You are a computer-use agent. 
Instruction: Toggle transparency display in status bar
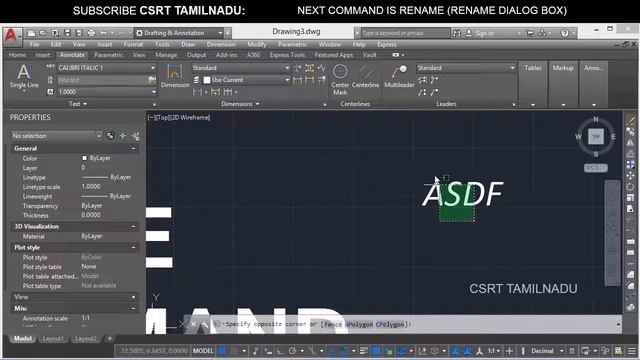(376, 351)
